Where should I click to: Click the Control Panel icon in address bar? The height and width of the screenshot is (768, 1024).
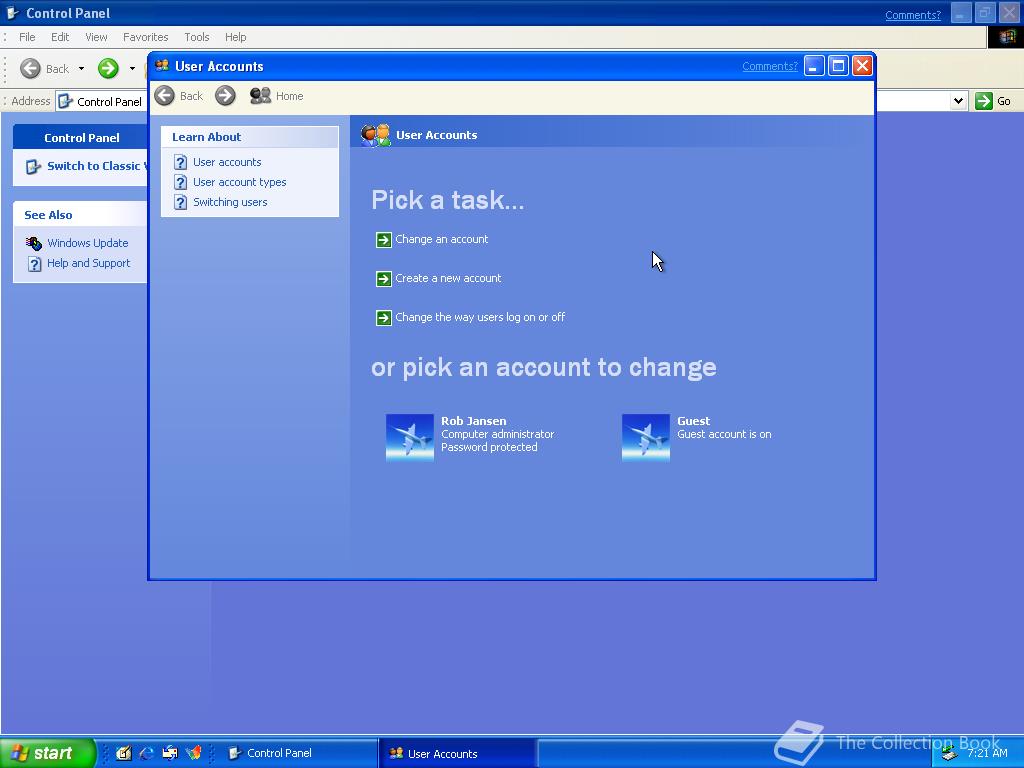[65, 101]
